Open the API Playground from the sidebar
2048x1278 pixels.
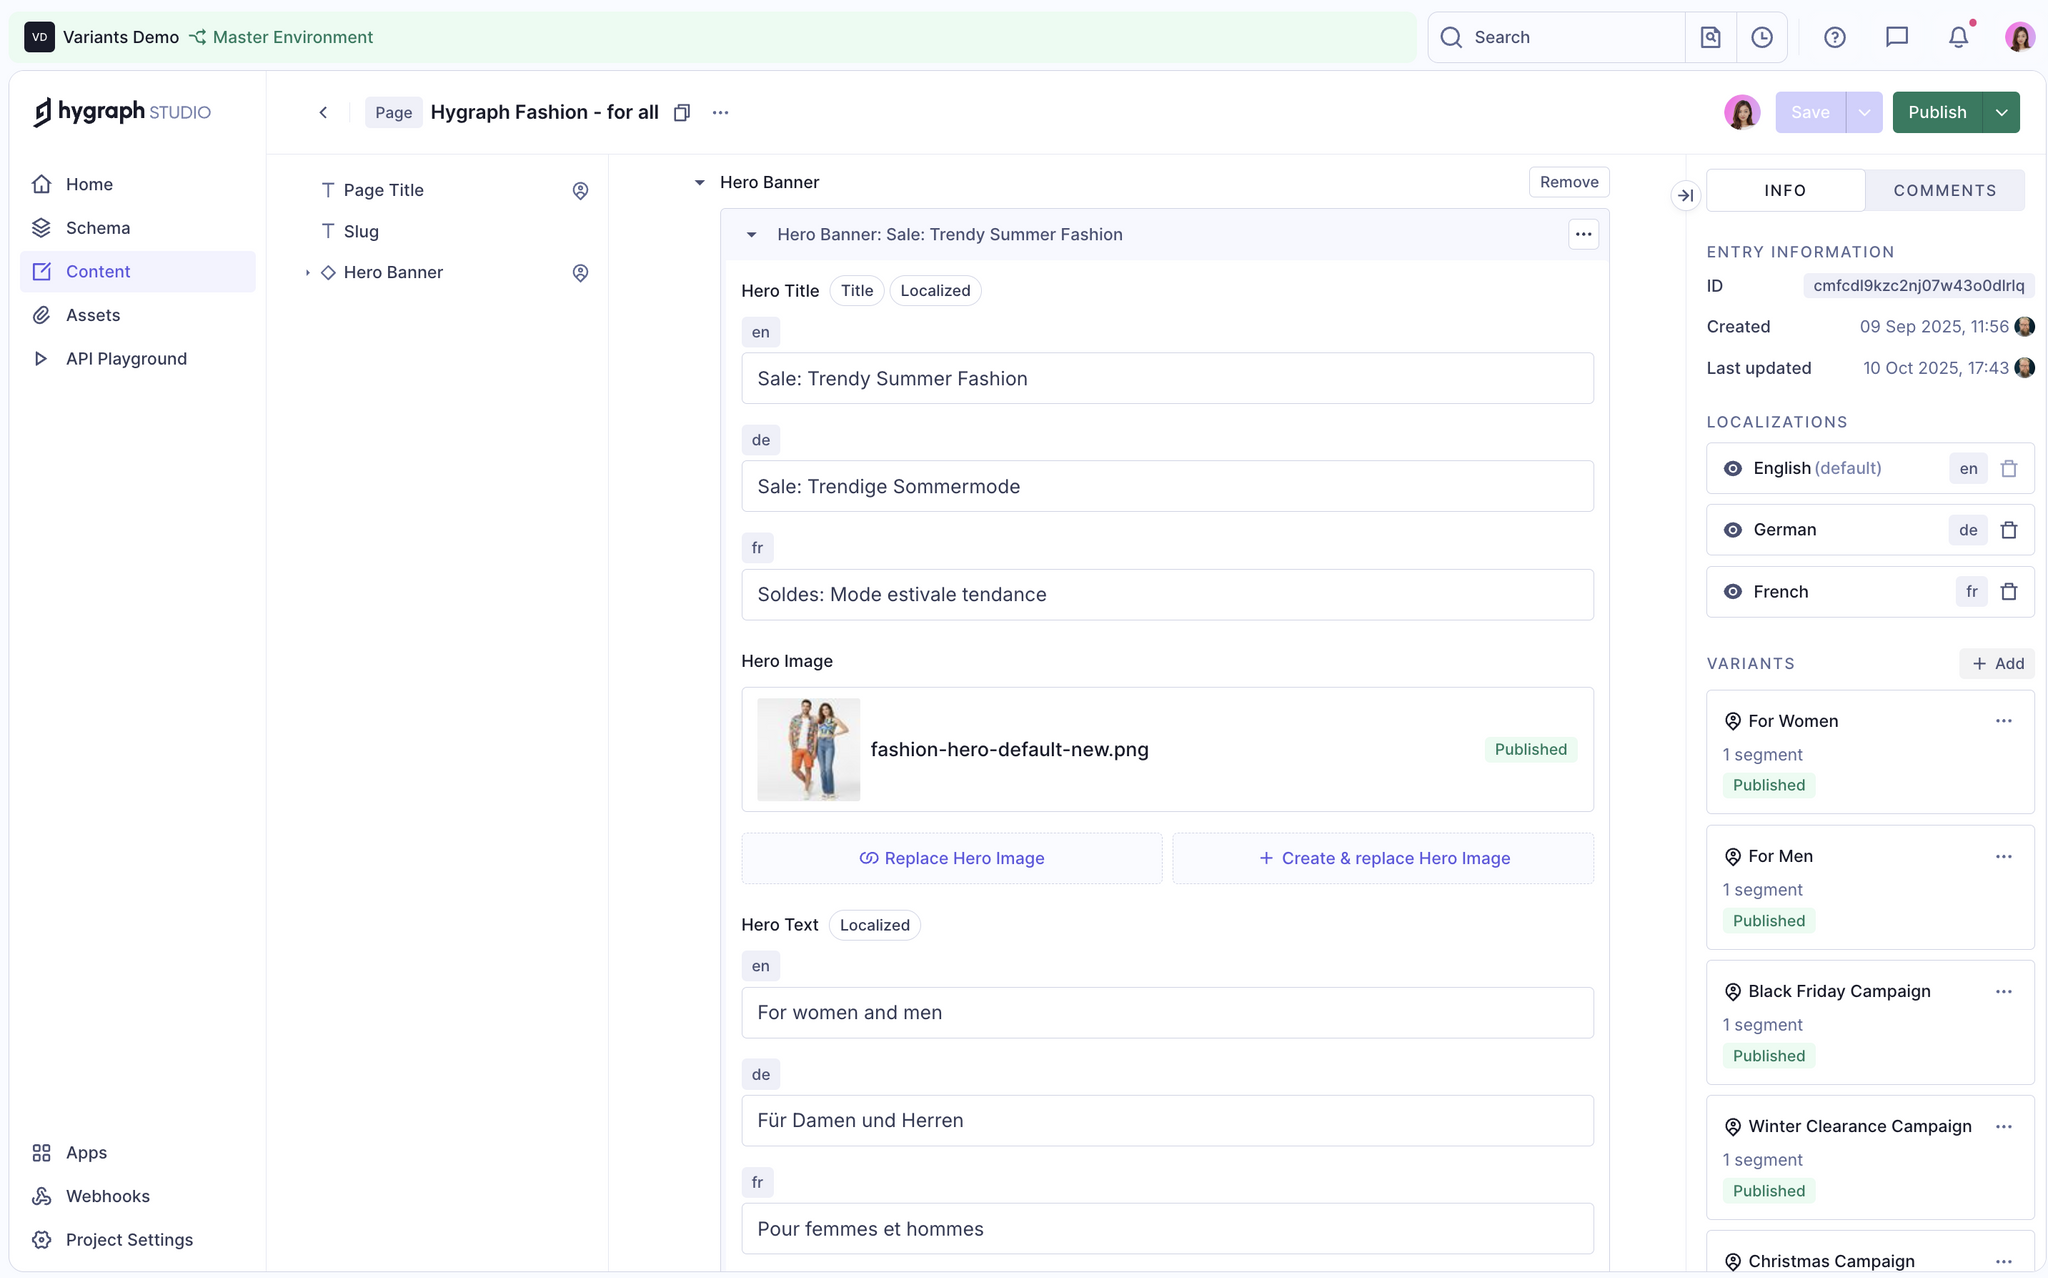(126, 358)
